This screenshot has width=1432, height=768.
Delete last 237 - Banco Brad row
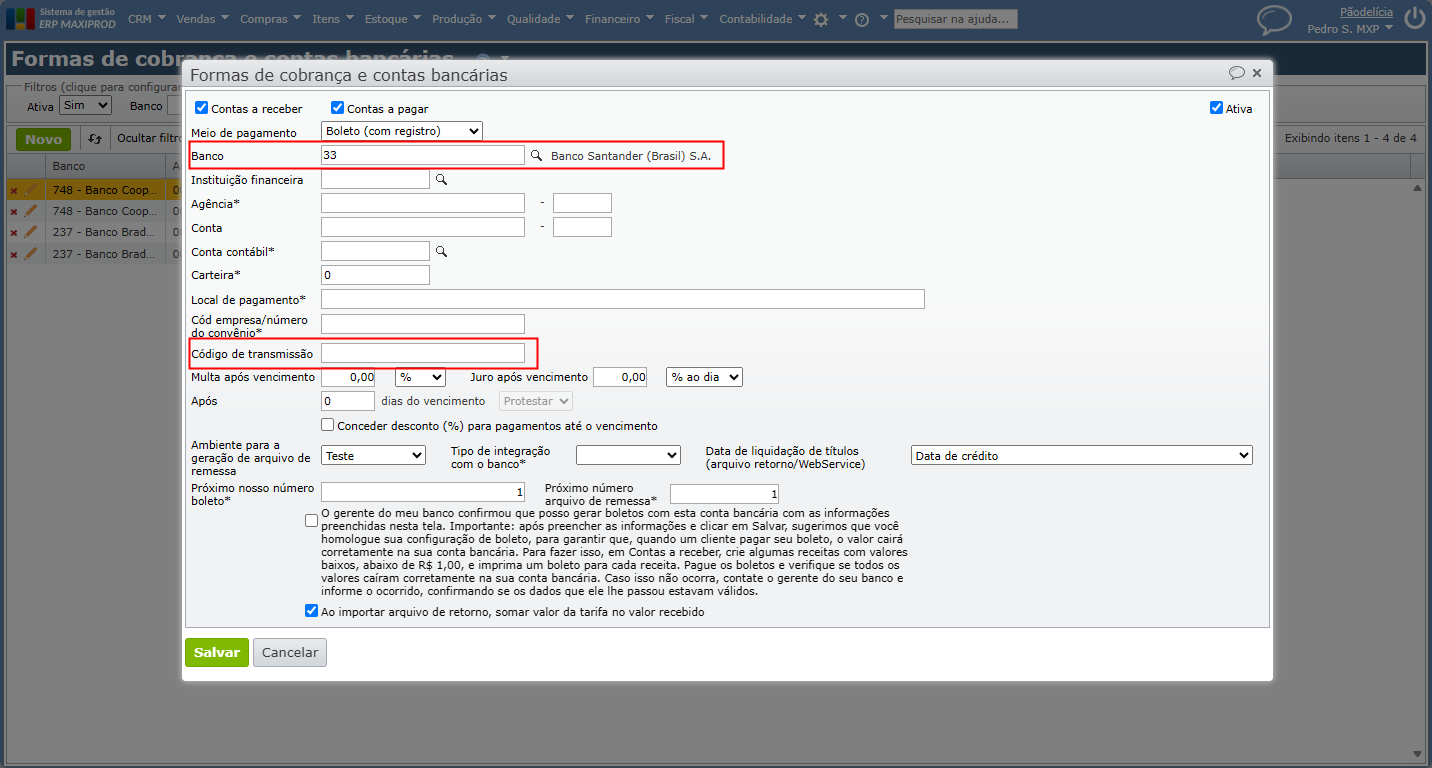(14, 255)
